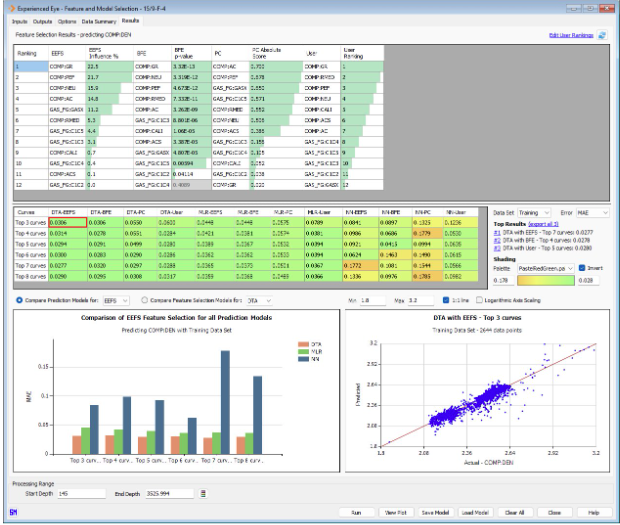Enable Logarithmic Axis Scaling
Viewport: 620px width, 525px height.
tap(485, 299)
